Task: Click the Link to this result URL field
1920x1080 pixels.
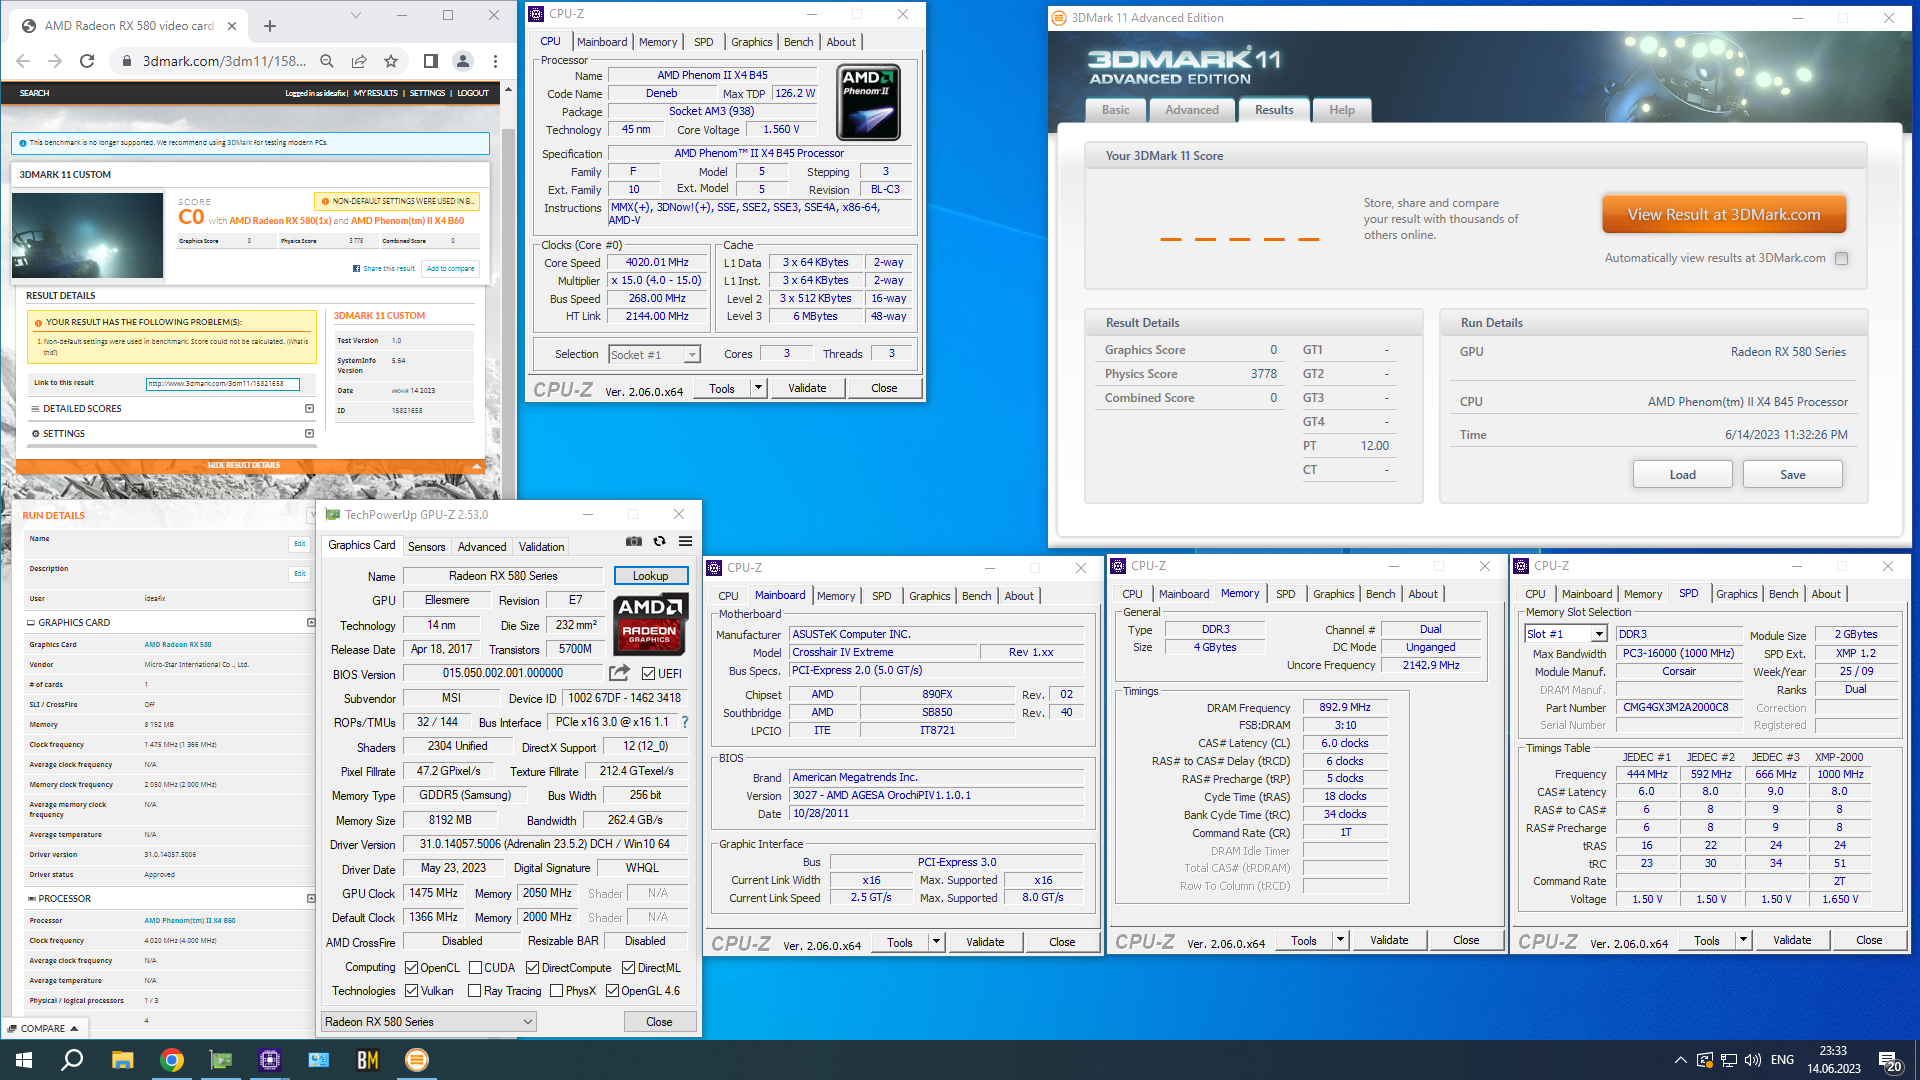Action: (x=221, y=383)
